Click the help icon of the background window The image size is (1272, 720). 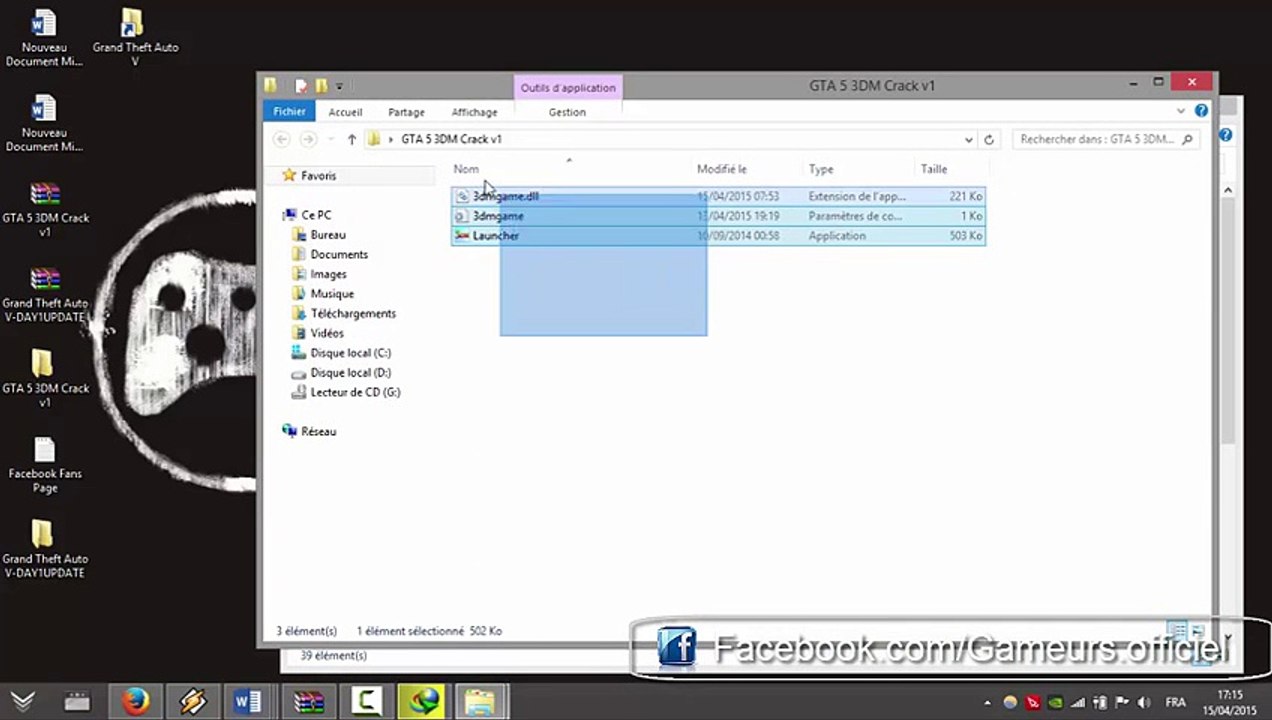tap(1225, 135)
